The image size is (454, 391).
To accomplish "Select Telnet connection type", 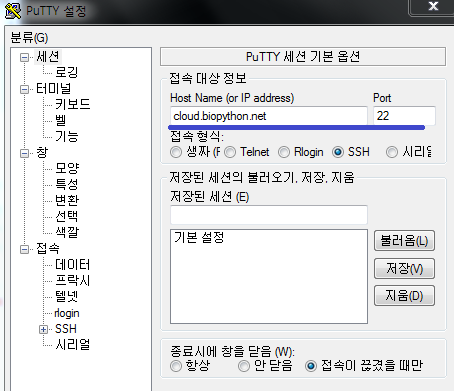I will pos(230,152).
